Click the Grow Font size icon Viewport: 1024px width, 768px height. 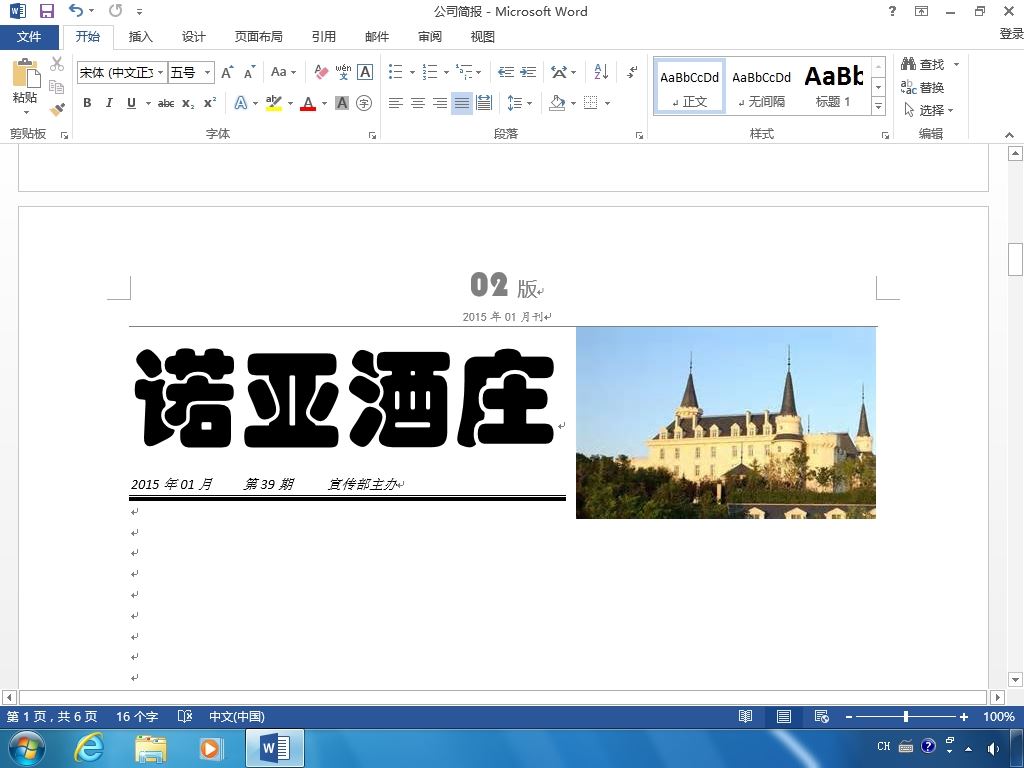[227, 72]
